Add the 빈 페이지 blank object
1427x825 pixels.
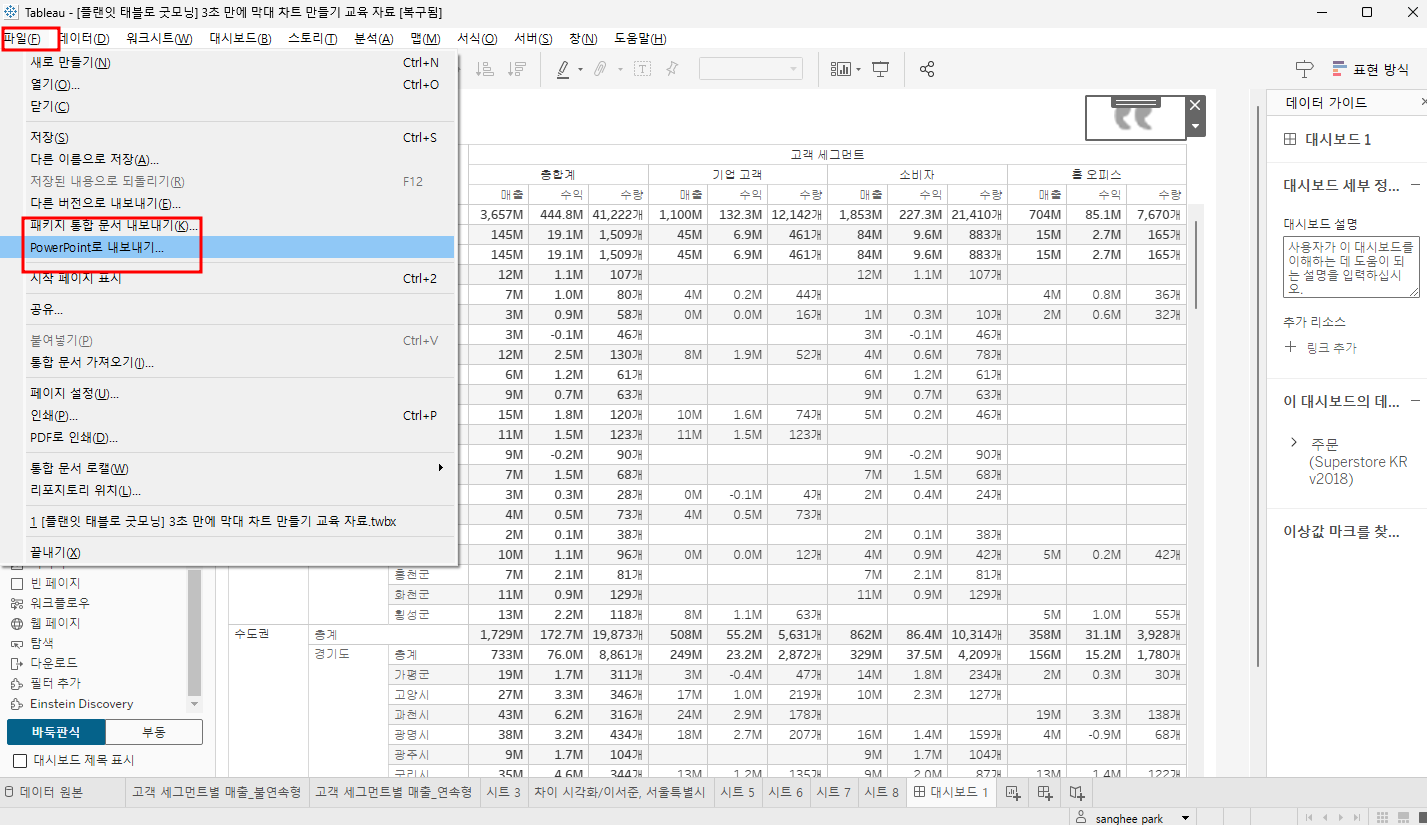pyautogui.click(x=45, y=583)
